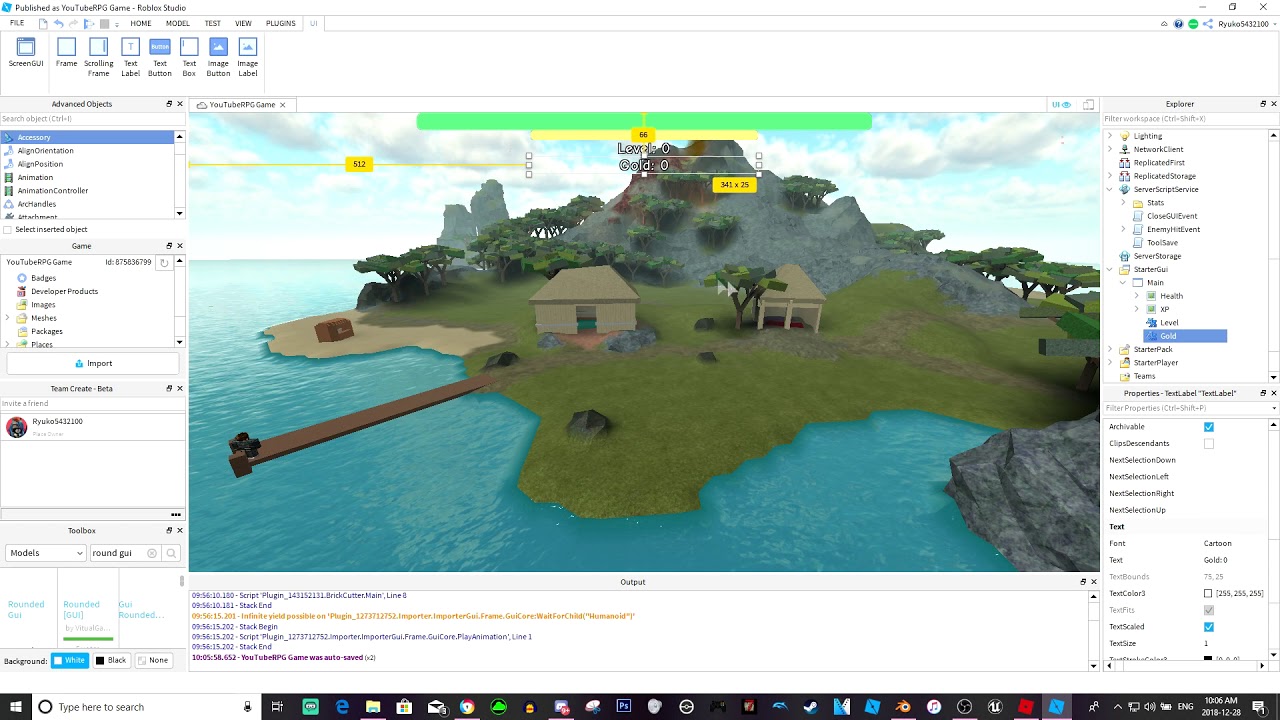Expand the Lighting node in Explorer
The height and width of the screenshot is (720, 1280).
point(1110,136)
